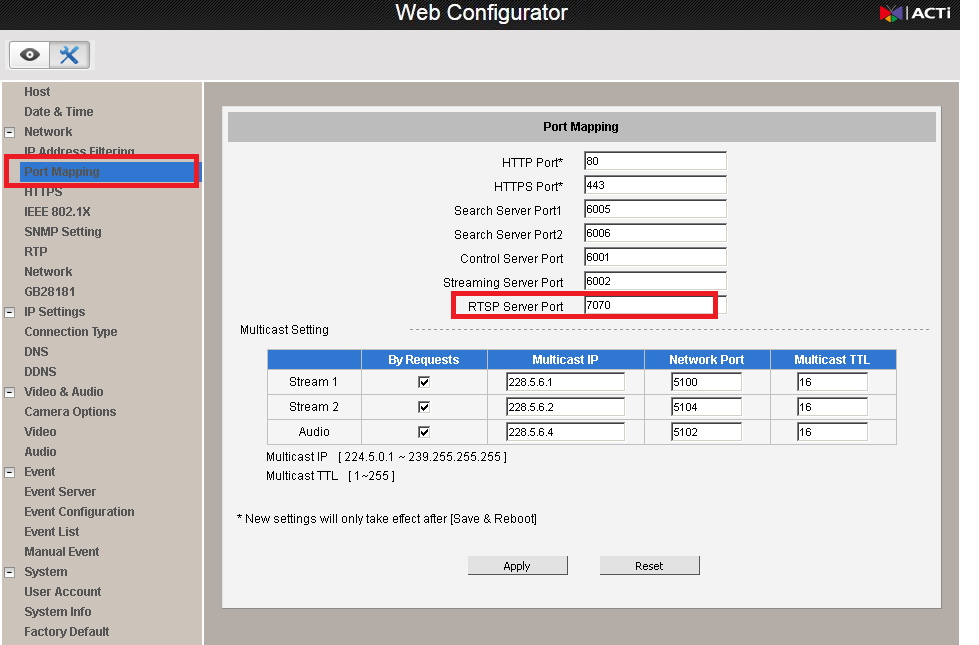Collapse the Network tree section
This screenshot has height=645, width=979.
coord(10,132)
